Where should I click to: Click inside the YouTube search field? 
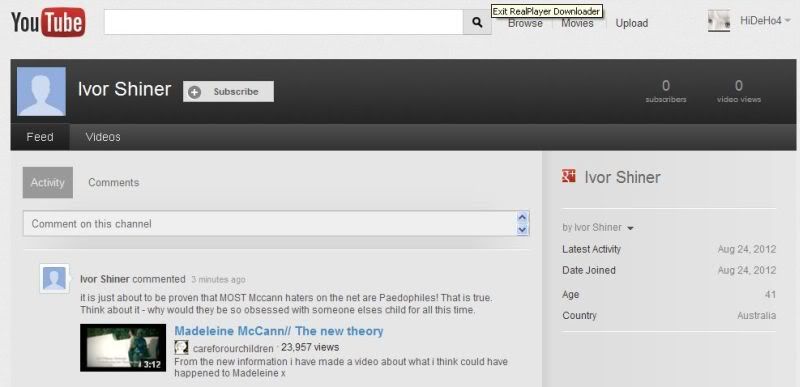tap(284, 22)
